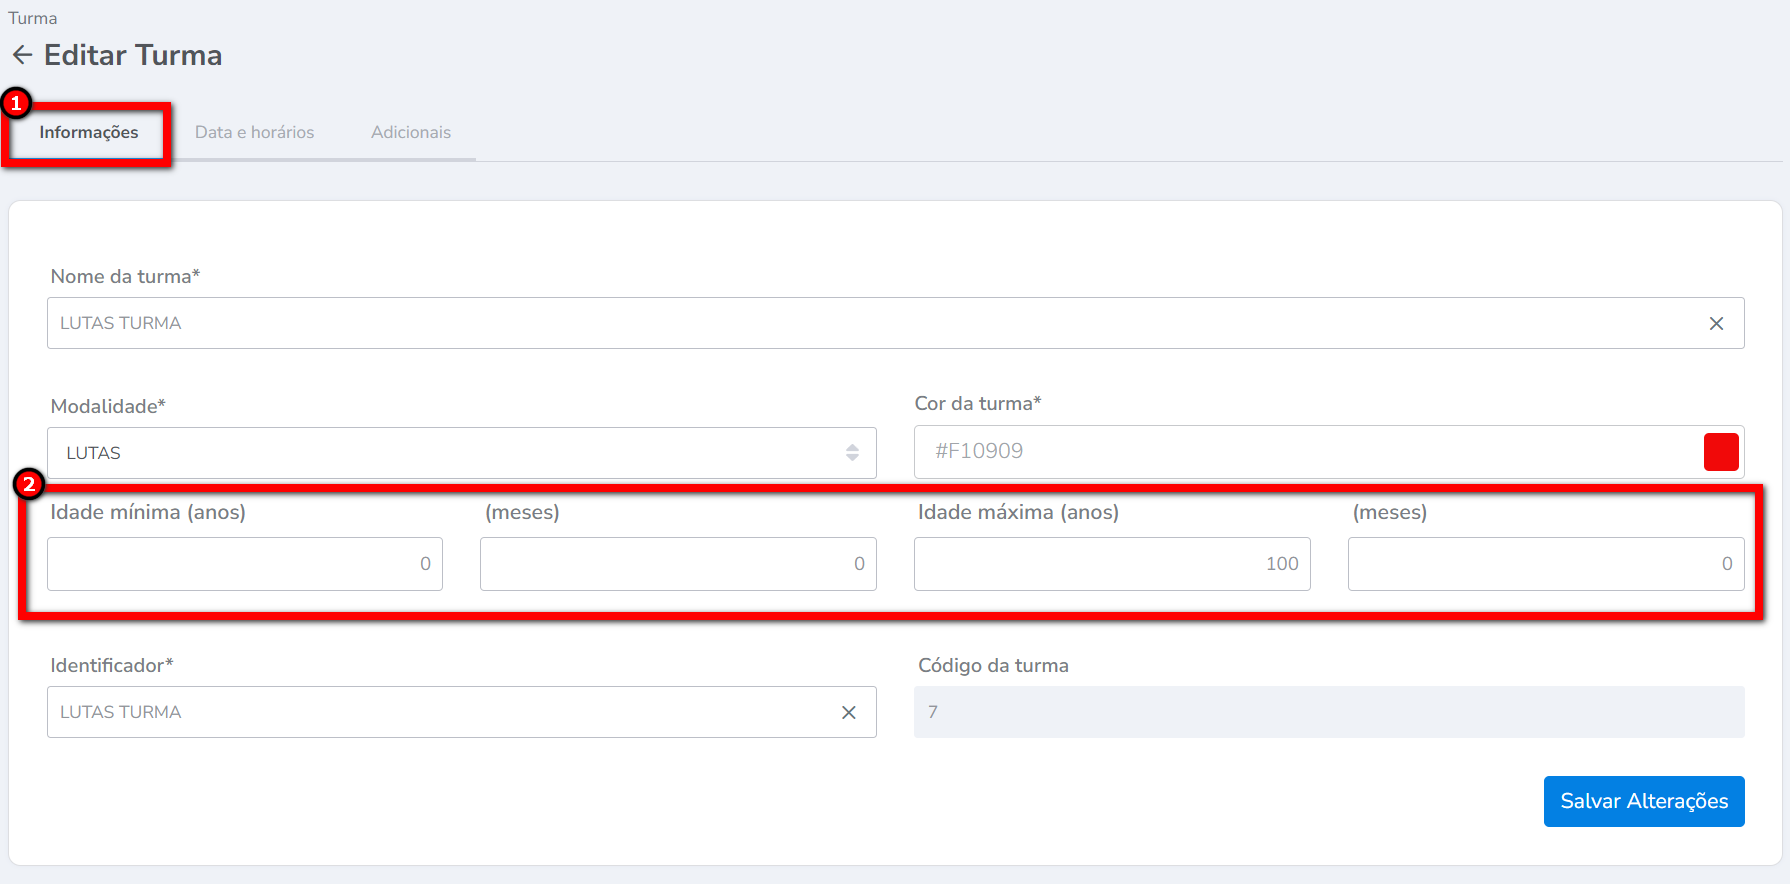This screenshot has width=1790, height=884.
Task: Click the back arrow beside Editar Turma
Action: pyautogui.click(x=22, y=55)
